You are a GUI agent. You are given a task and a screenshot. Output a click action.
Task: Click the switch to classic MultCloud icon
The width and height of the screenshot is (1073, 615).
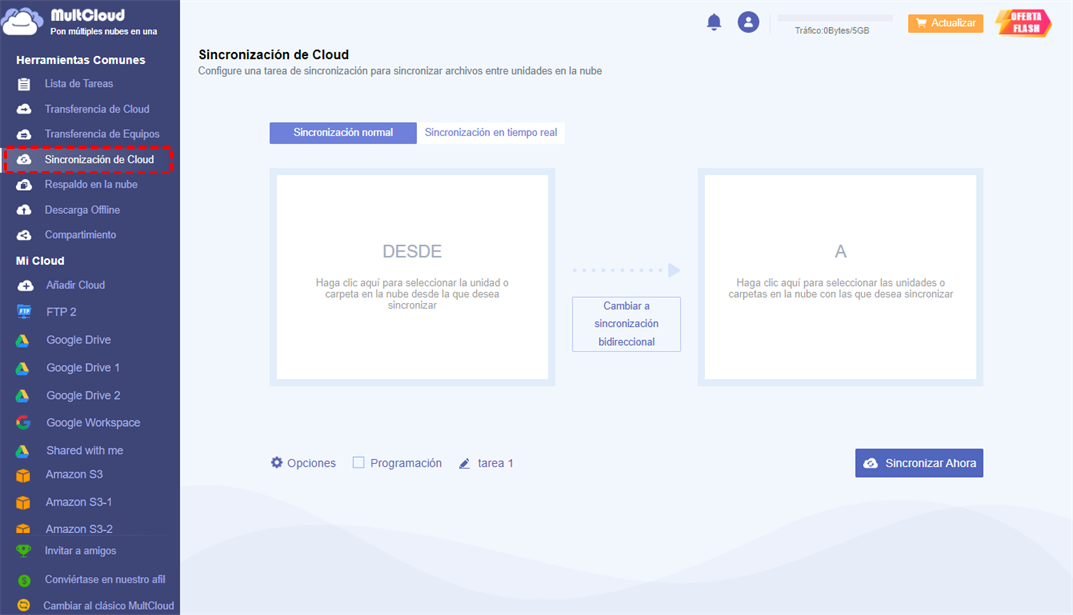tap(23, 605)
